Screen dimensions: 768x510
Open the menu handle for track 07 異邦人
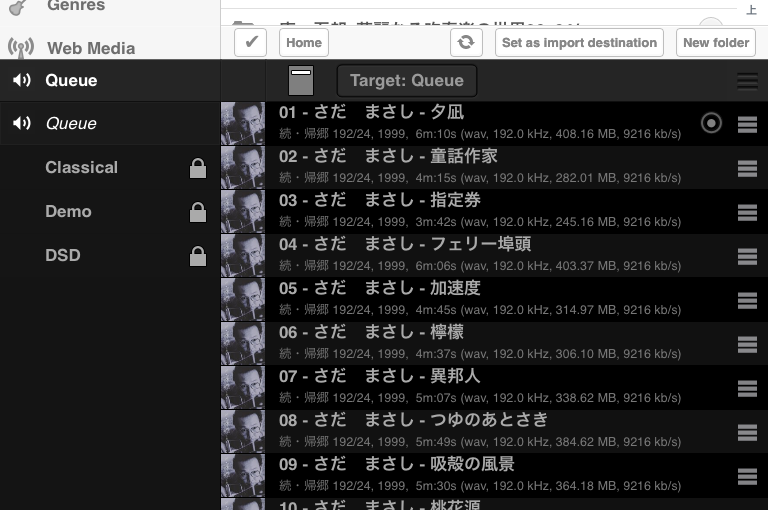(747, 389)
